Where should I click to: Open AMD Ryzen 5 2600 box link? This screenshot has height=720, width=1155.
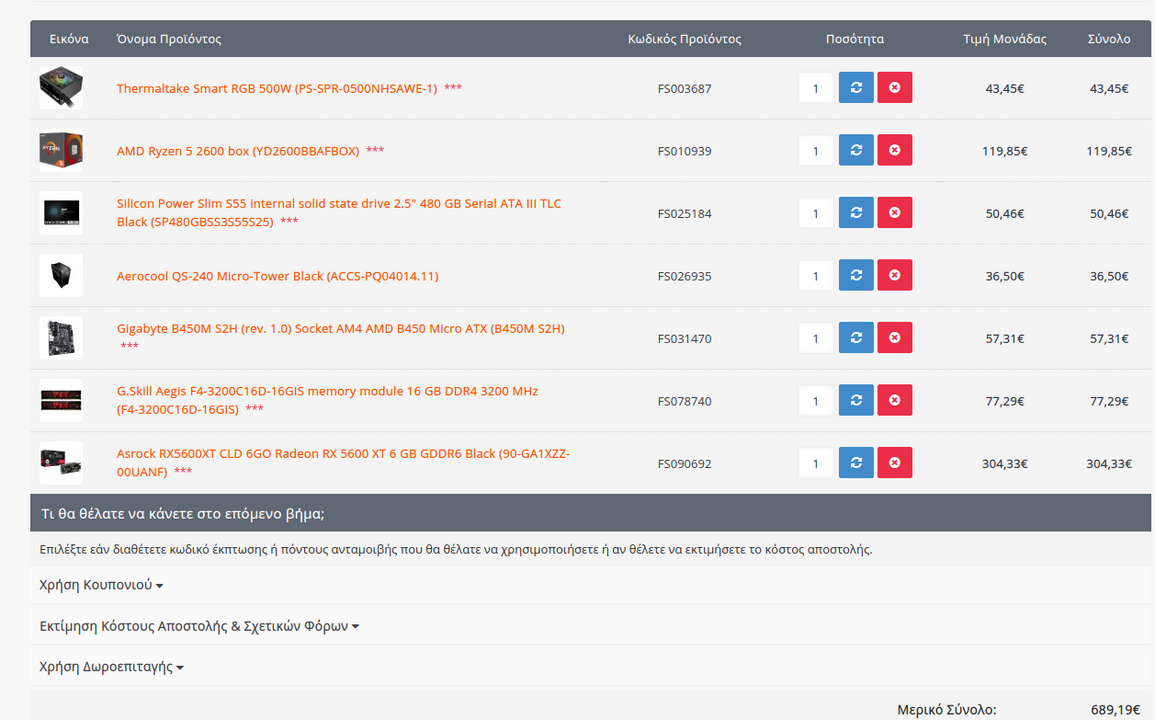tap(238, 151)
